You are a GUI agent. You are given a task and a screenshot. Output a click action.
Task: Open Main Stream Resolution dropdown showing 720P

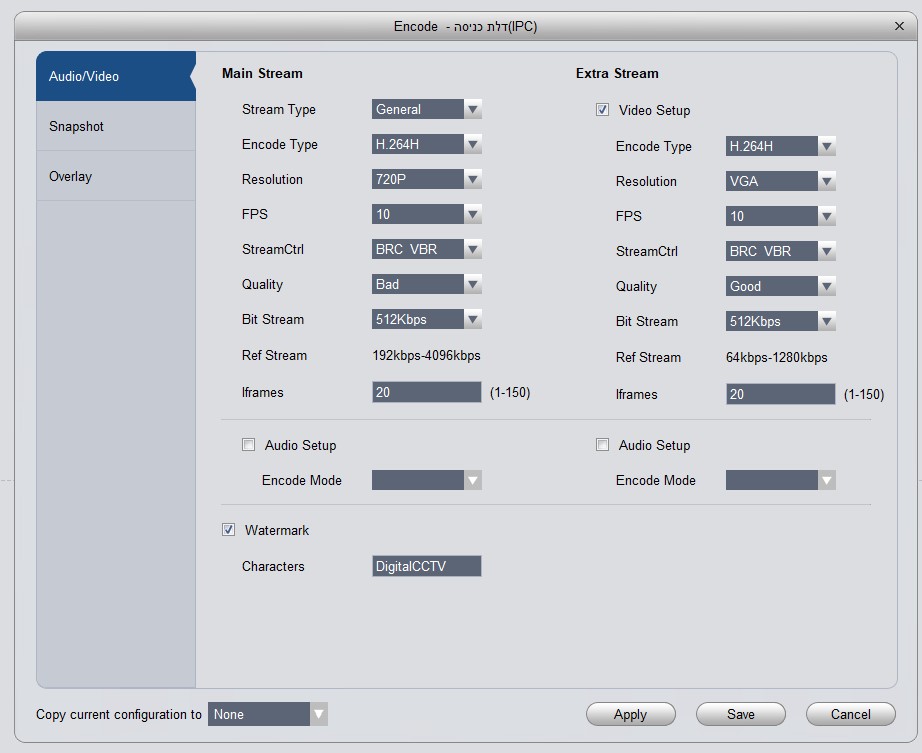point(426,179)
